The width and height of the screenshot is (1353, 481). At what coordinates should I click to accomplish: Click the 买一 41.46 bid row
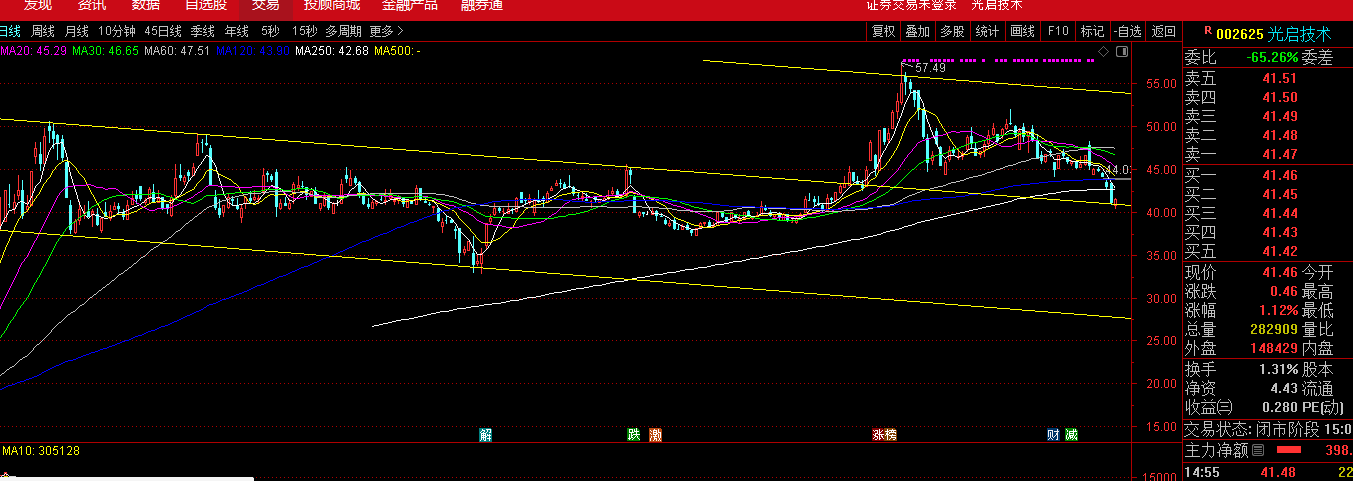point(1268,175)
